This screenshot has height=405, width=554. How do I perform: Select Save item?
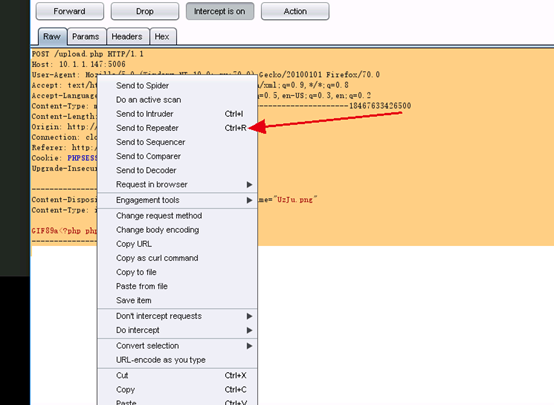click(x=177, y=300)
